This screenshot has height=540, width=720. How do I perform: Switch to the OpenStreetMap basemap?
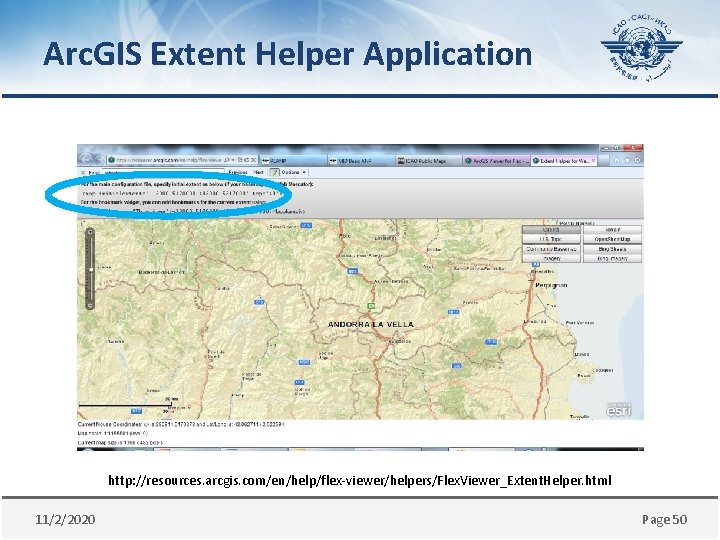612,239
